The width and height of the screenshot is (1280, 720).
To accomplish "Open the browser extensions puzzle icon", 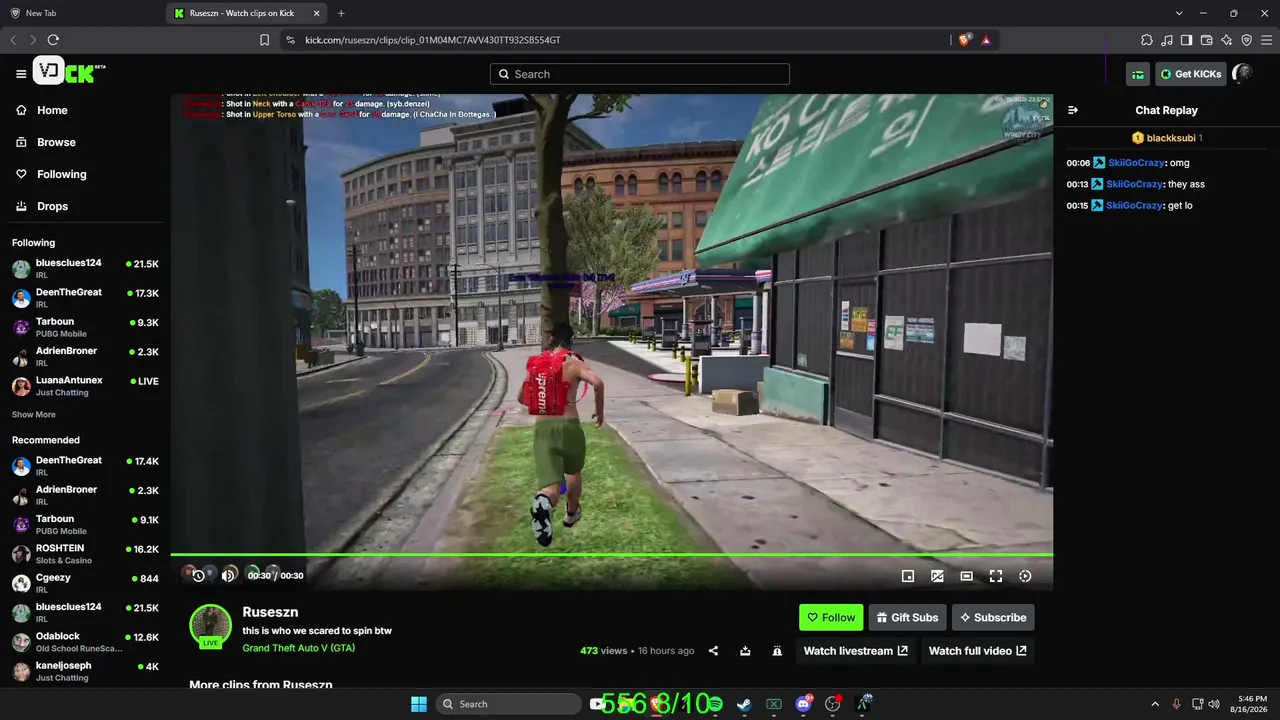I will (1147, 40).
